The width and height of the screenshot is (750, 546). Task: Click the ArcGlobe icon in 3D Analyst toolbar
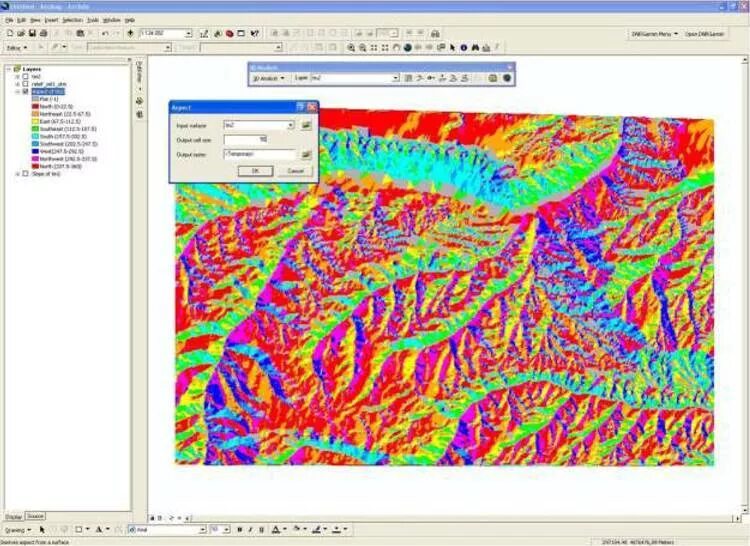point(507,78)
